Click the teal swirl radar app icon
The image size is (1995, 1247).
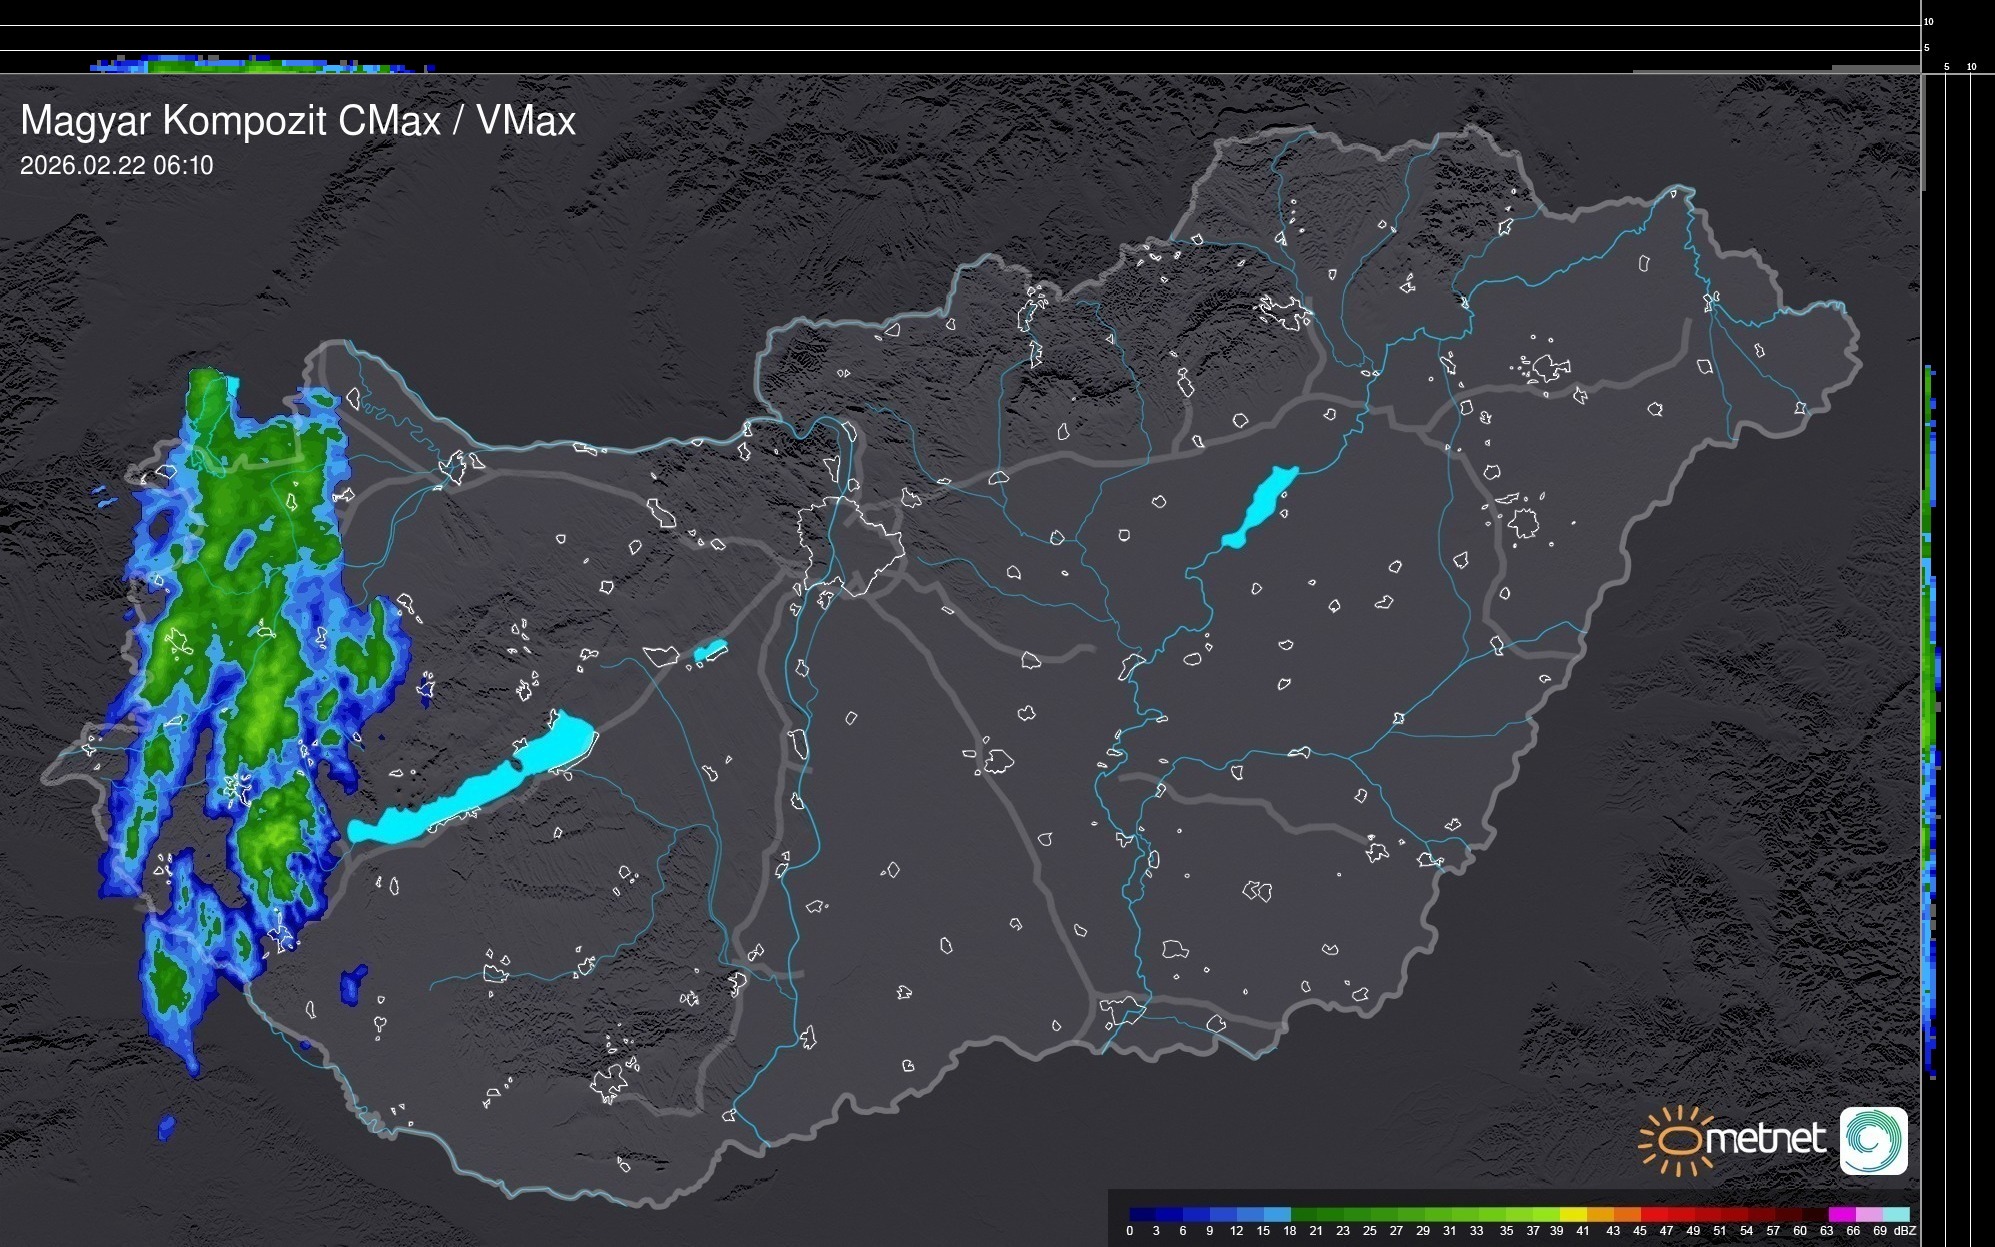[1873, 1140]
